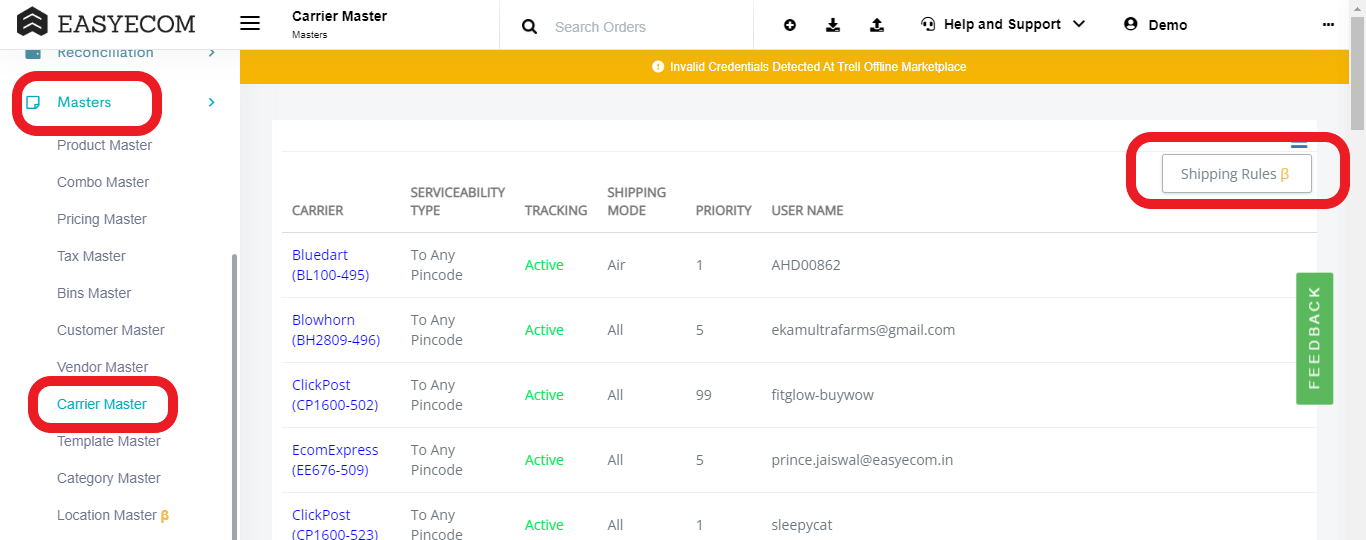Click the Demo user profile icon
Screen dimensions: 1366x540
(x=1131, y=24)
